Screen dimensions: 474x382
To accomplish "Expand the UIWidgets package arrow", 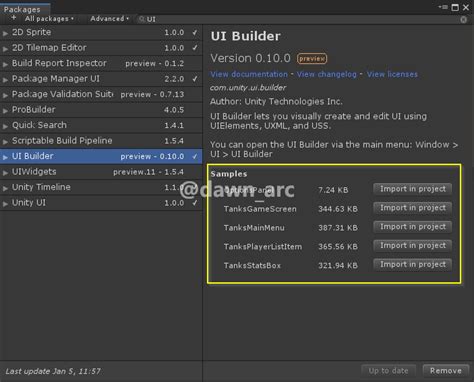I will point(5,173).
